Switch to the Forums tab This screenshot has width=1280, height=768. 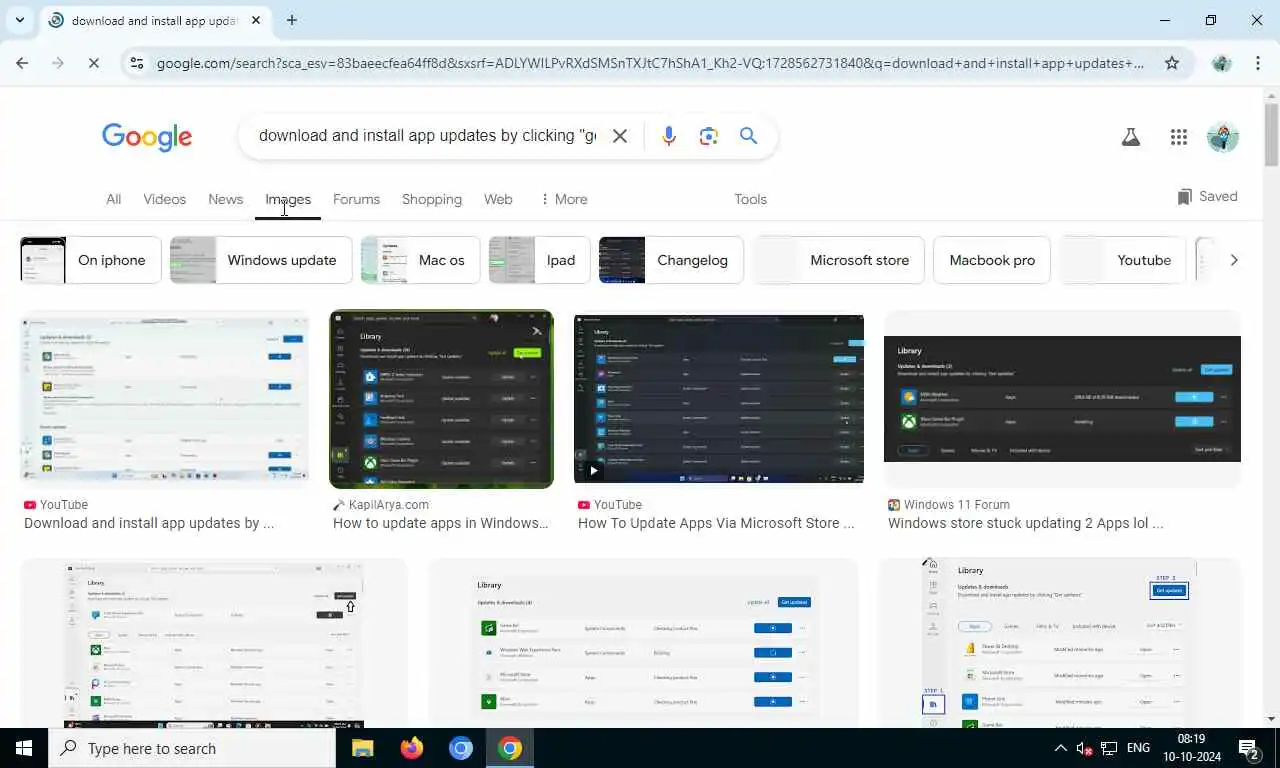[x=356, y=199]
